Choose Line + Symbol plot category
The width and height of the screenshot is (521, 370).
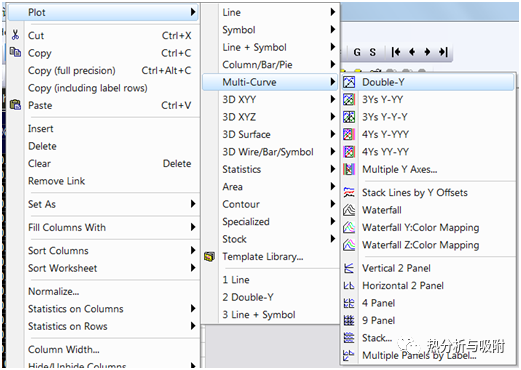tap(270, 47)
